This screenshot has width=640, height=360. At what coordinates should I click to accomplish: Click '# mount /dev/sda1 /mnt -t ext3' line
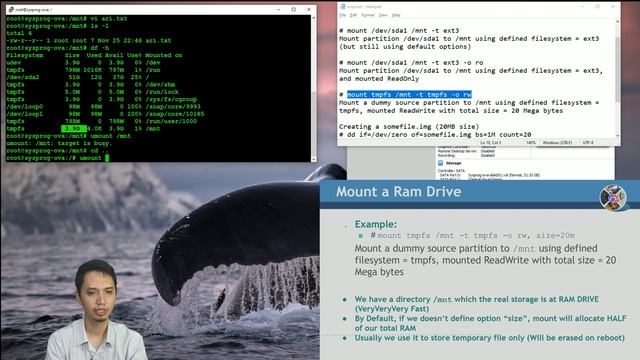click(399, 31)
